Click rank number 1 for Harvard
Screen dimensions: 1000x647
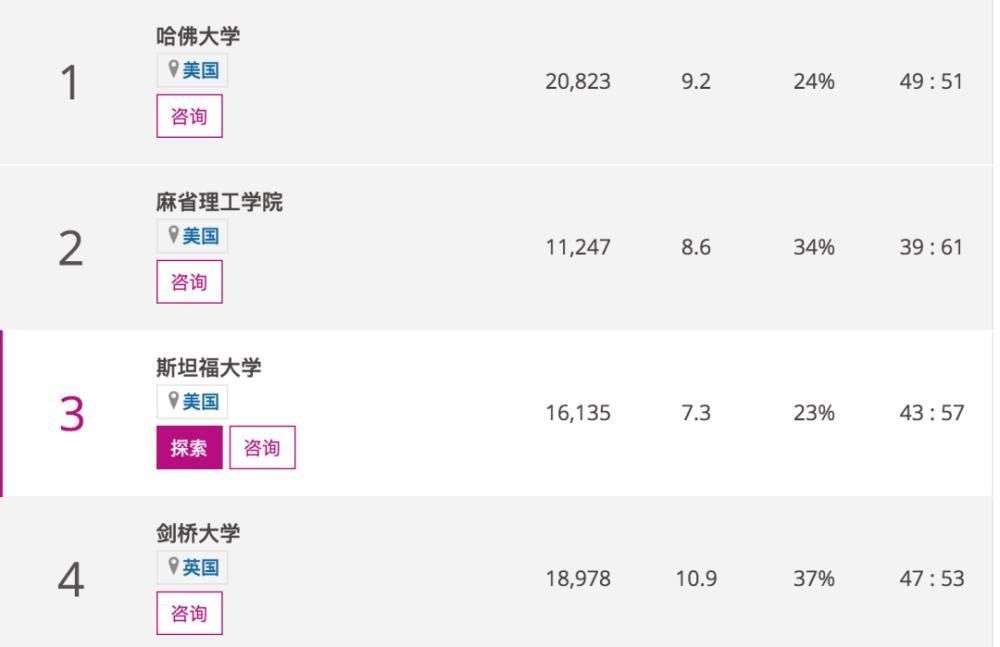[x=69, y=82]
